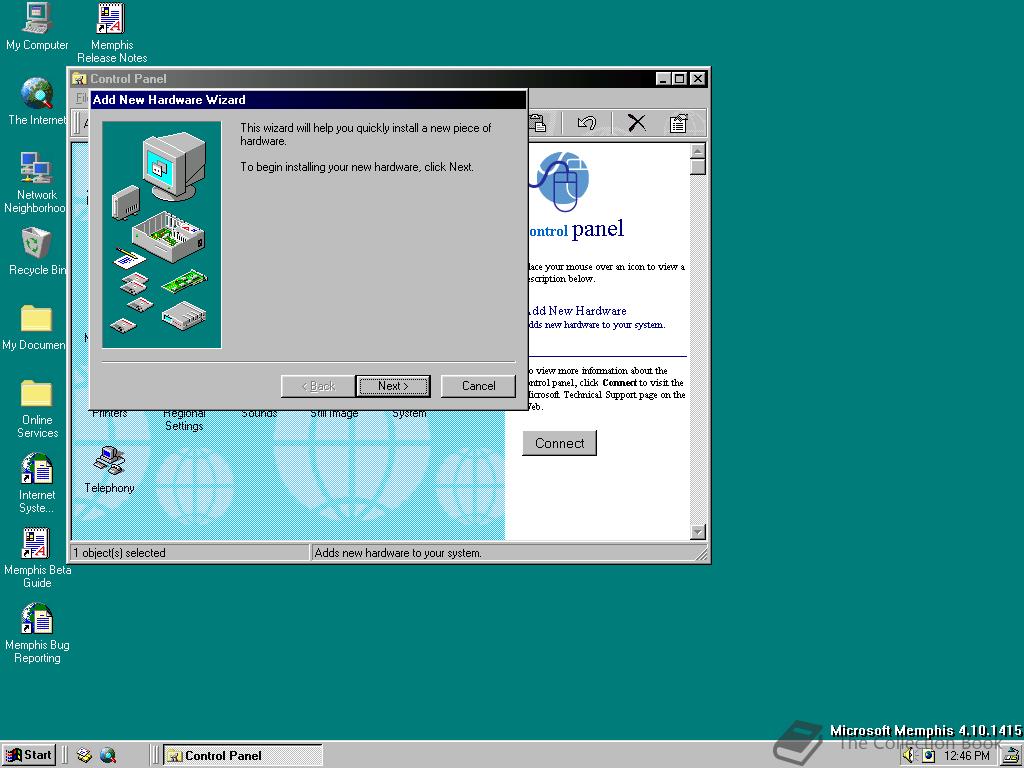The image size is (1024, 768).
Task: Select the Memphis Bug Reporting desktop icon
Action: (37, 633)
